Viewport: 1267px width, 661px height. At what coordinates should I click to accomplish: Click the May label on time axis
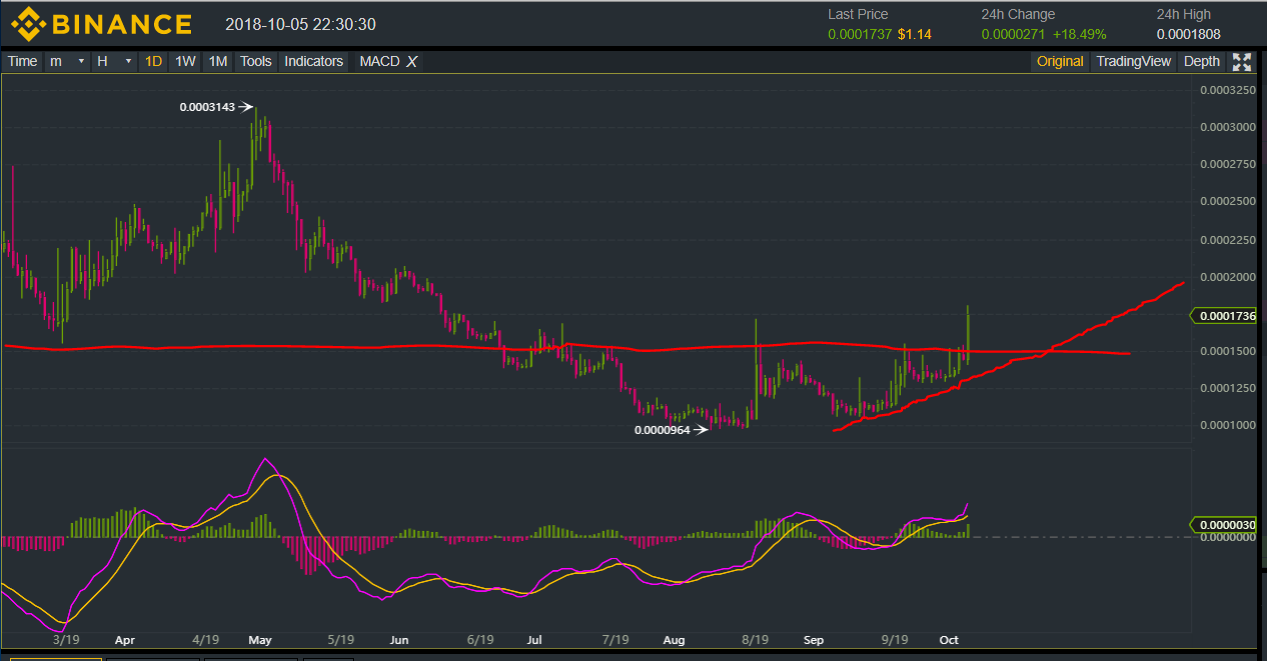click(260, 638)
